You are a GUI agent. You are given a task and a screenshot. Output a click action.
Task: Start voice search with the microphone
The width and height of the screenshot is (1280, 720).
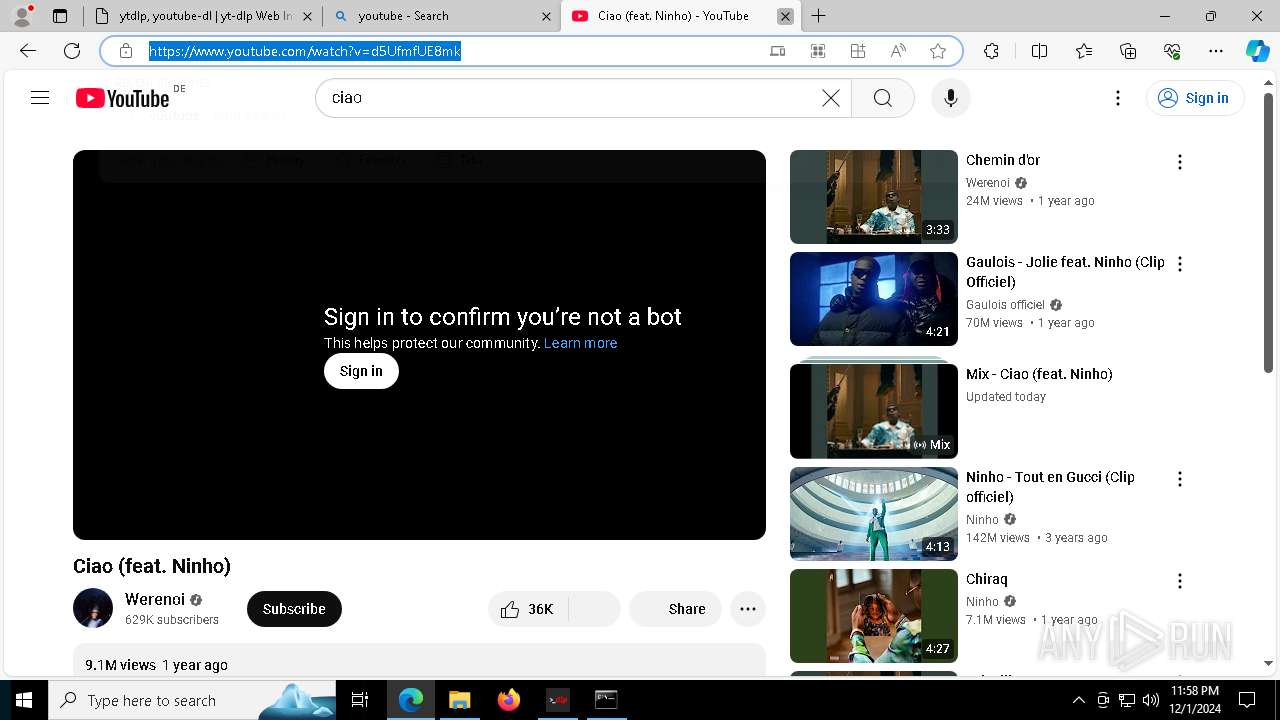pos(951,98)
